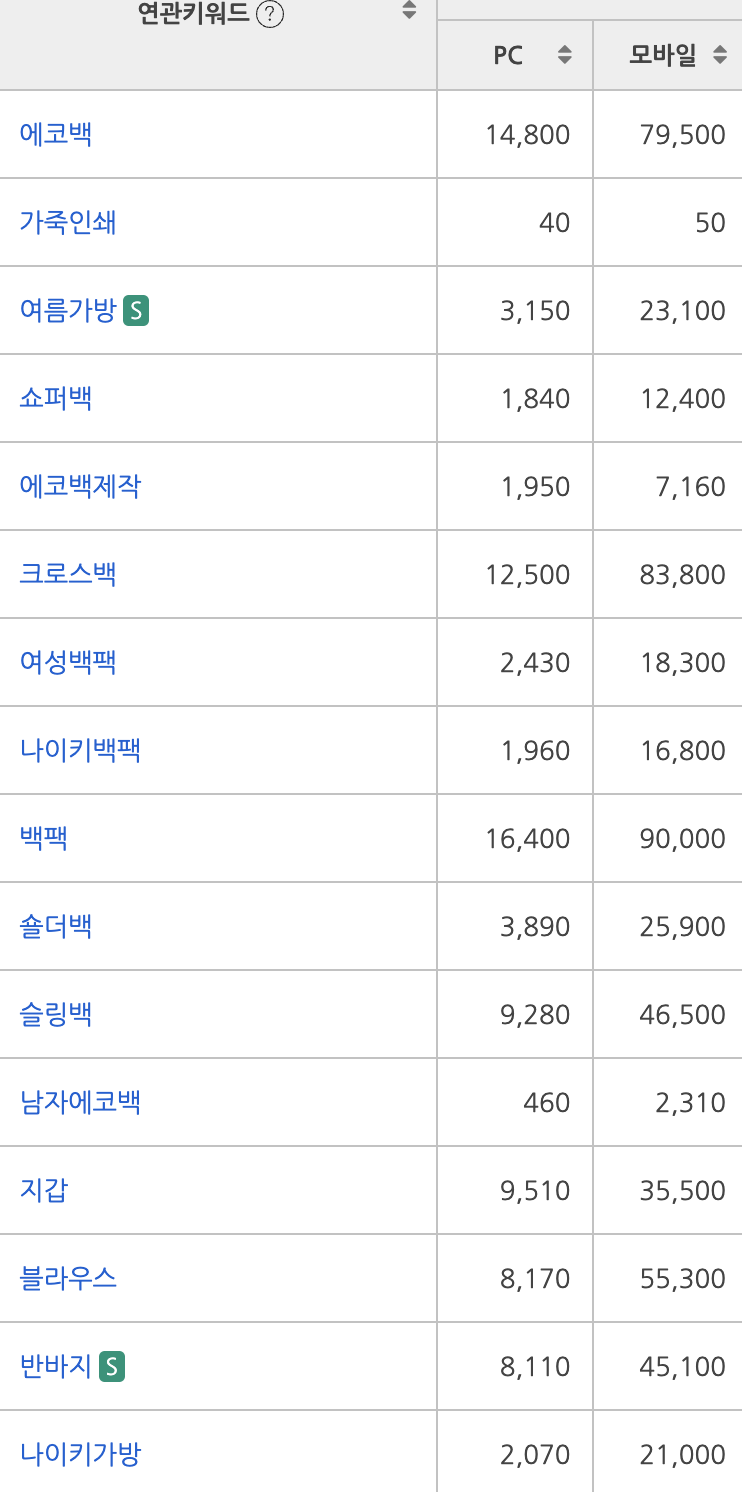Screen dimensions: 742x1492
Task: Open the 숄더백 keyword link
Action: [x=56, y=927]
